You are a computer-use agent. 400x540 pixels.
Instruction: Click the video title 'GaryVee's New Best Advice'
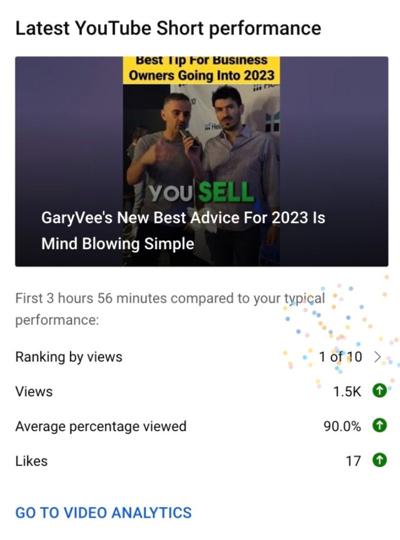coord(183,218)
